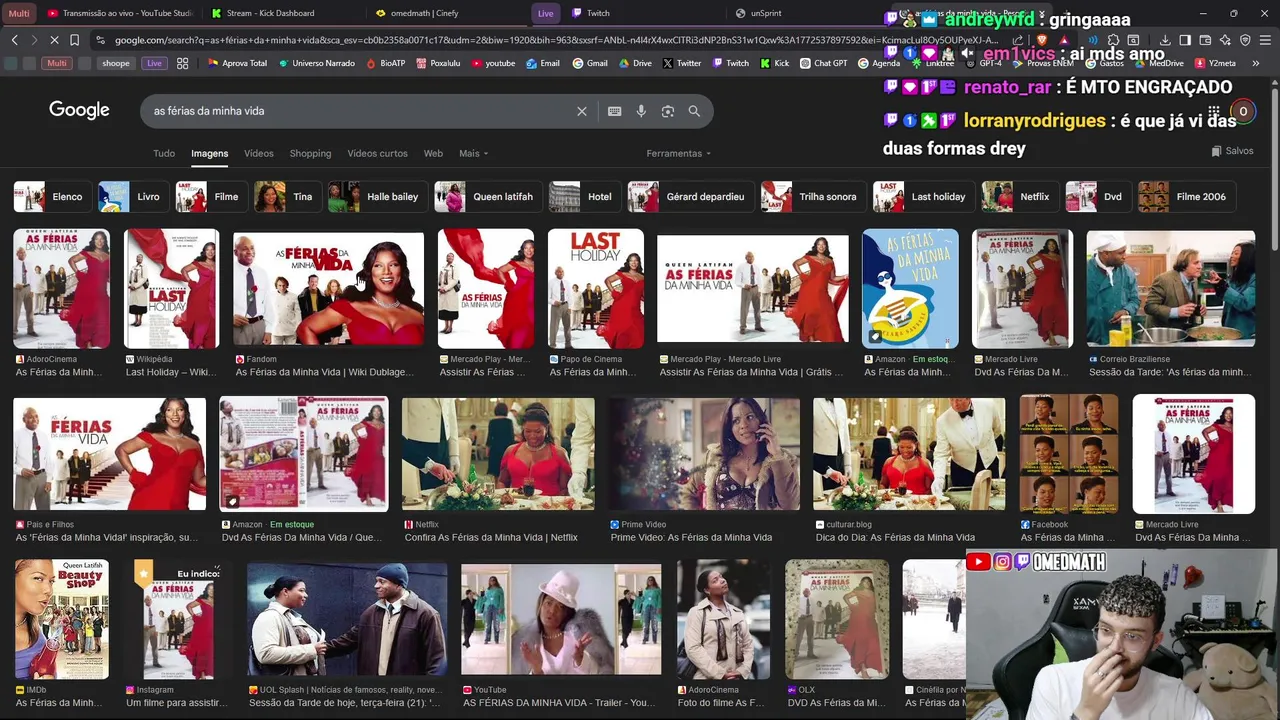Select the Imagens tab
The height and width of the screenshot is (720, 1280).
point(210,153)
